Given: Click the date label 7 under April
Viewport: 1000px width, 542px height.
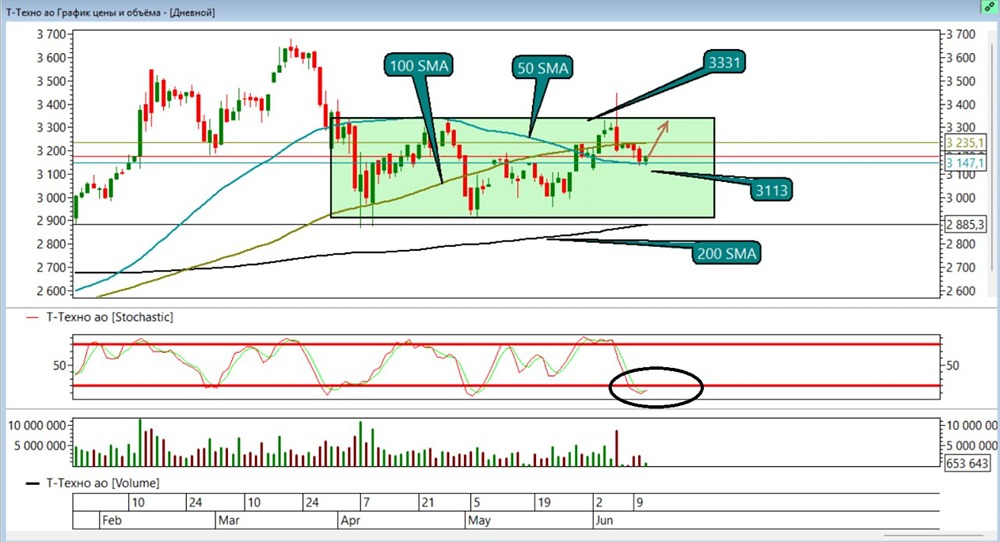Looking at the screenshot, I should tap(366, 502).
